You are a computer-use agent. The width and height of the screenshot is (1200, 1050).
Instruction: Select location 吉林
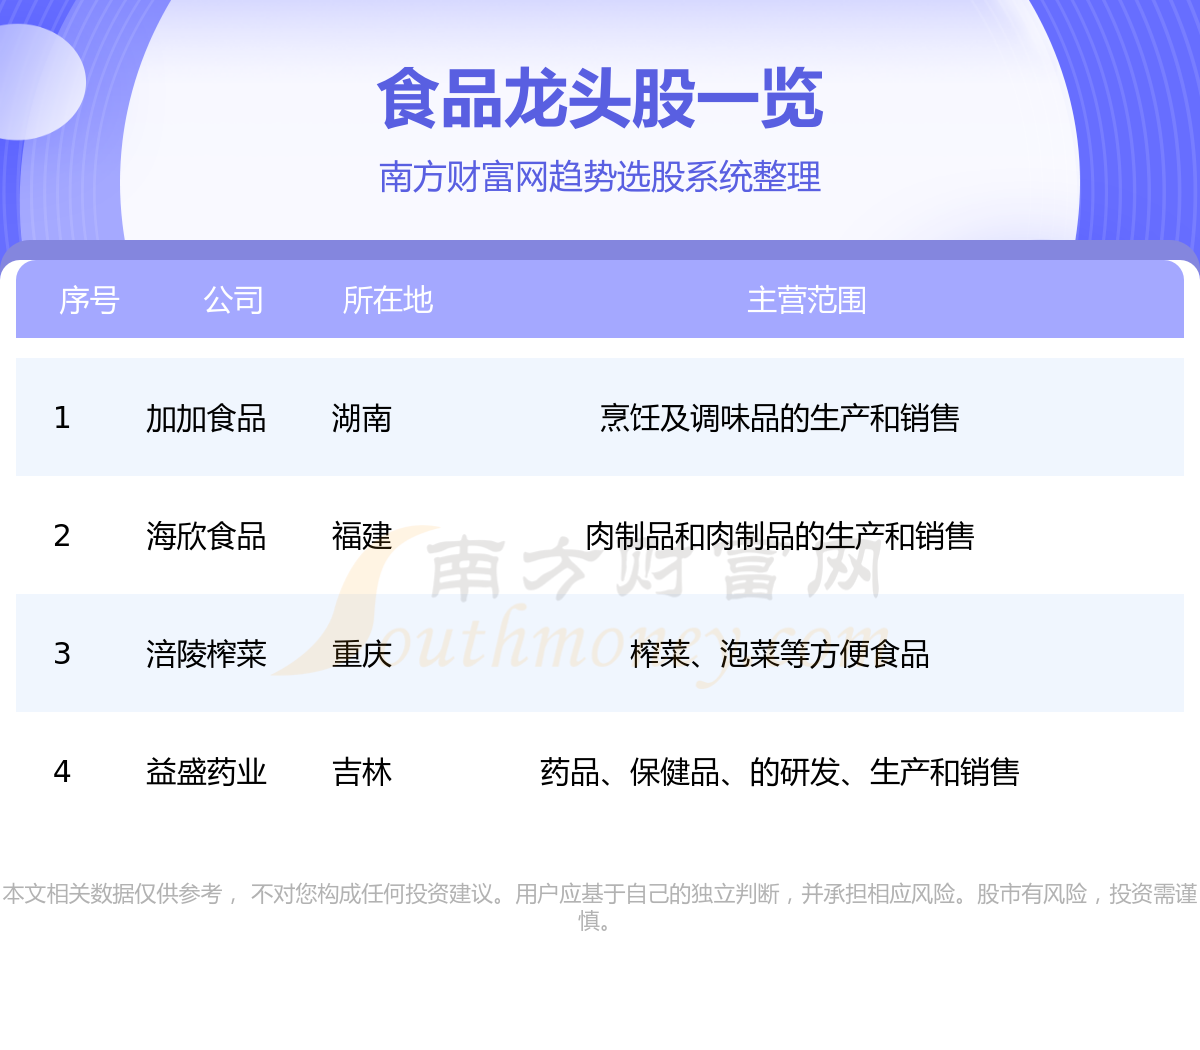(362, 772)
